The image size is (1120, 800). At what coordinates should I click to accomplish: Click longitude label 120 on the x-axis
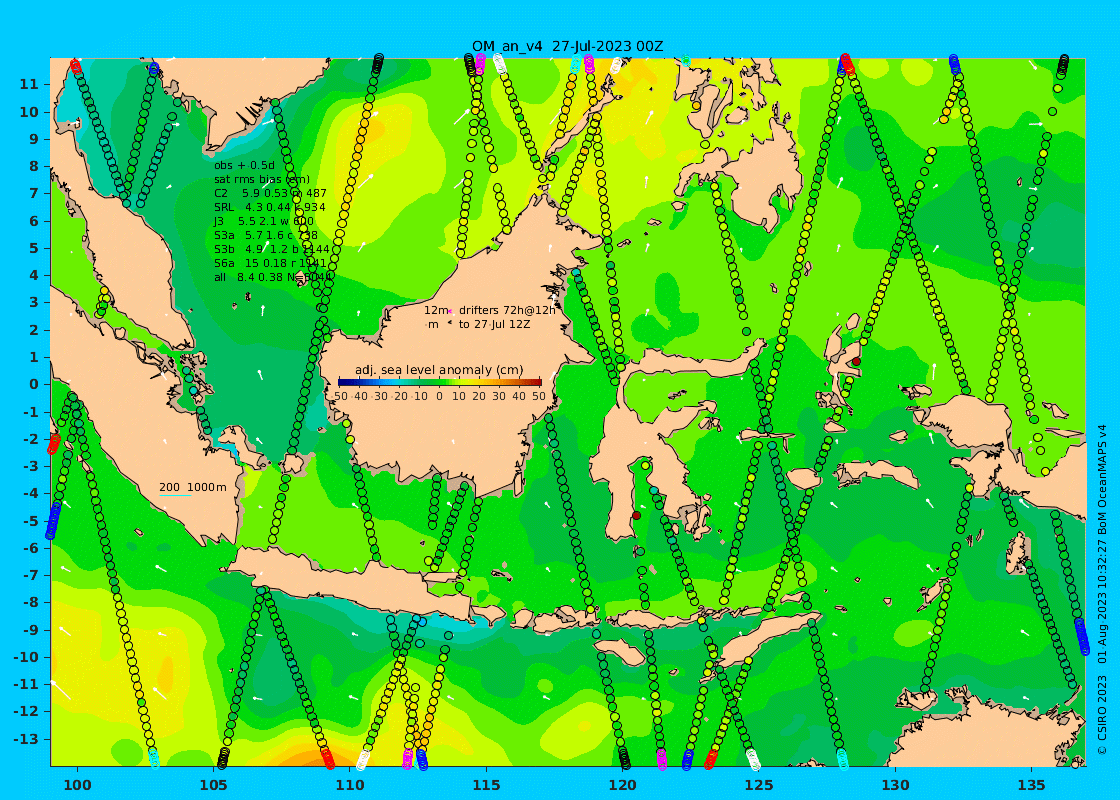click(x=623, y=785)
